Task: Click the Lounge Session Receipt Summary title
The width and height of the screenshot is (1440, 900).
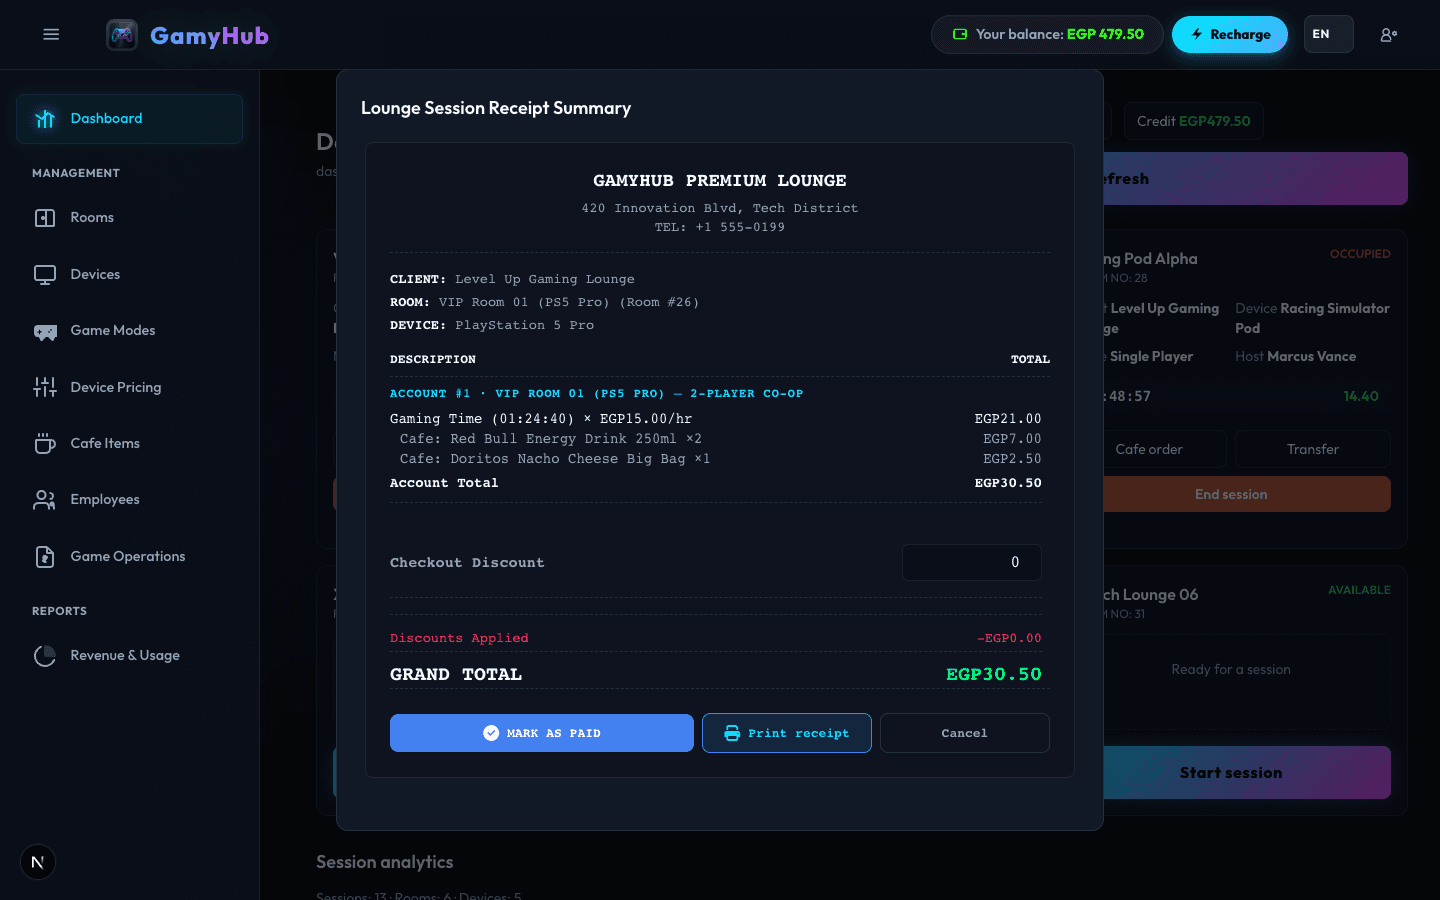Action: (x=496, y=108)
